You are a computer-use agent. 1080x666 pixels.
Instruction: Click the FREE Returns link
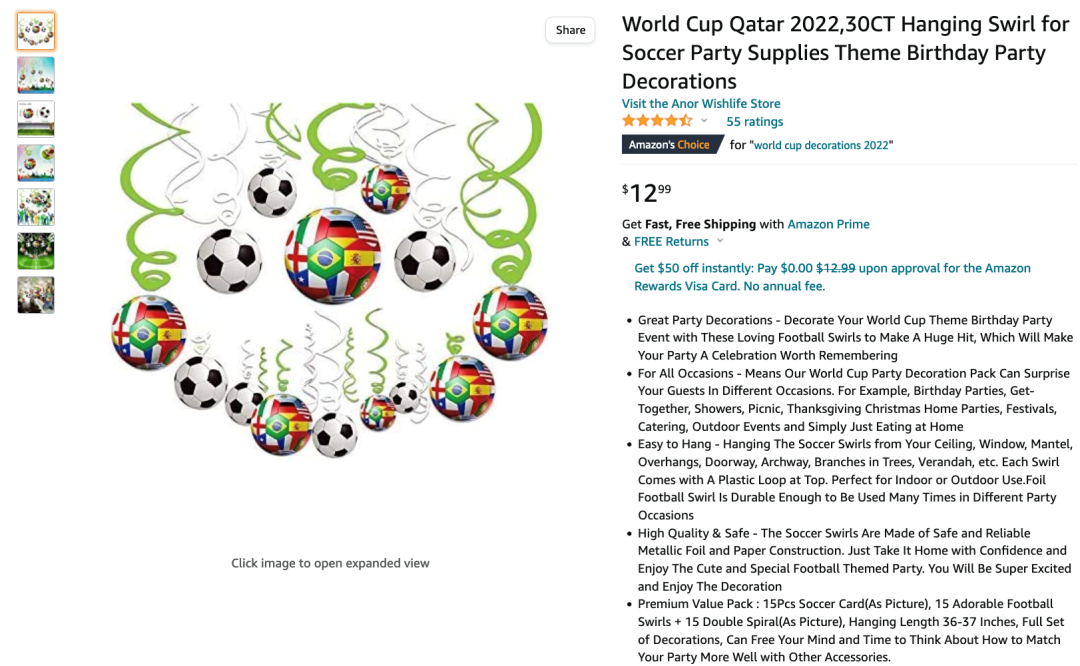coord(671,242)
